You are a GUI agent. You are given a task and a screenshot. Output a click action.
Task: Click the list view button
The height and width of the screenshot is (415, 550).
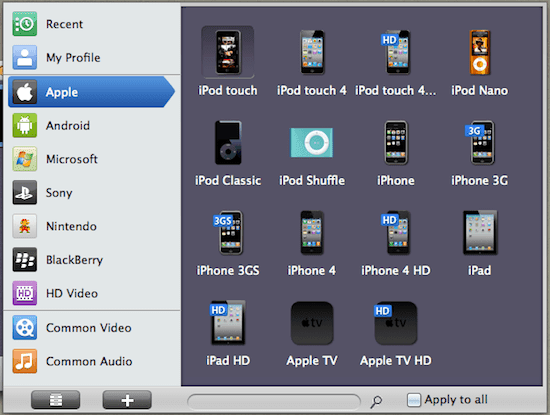[55, 400]
